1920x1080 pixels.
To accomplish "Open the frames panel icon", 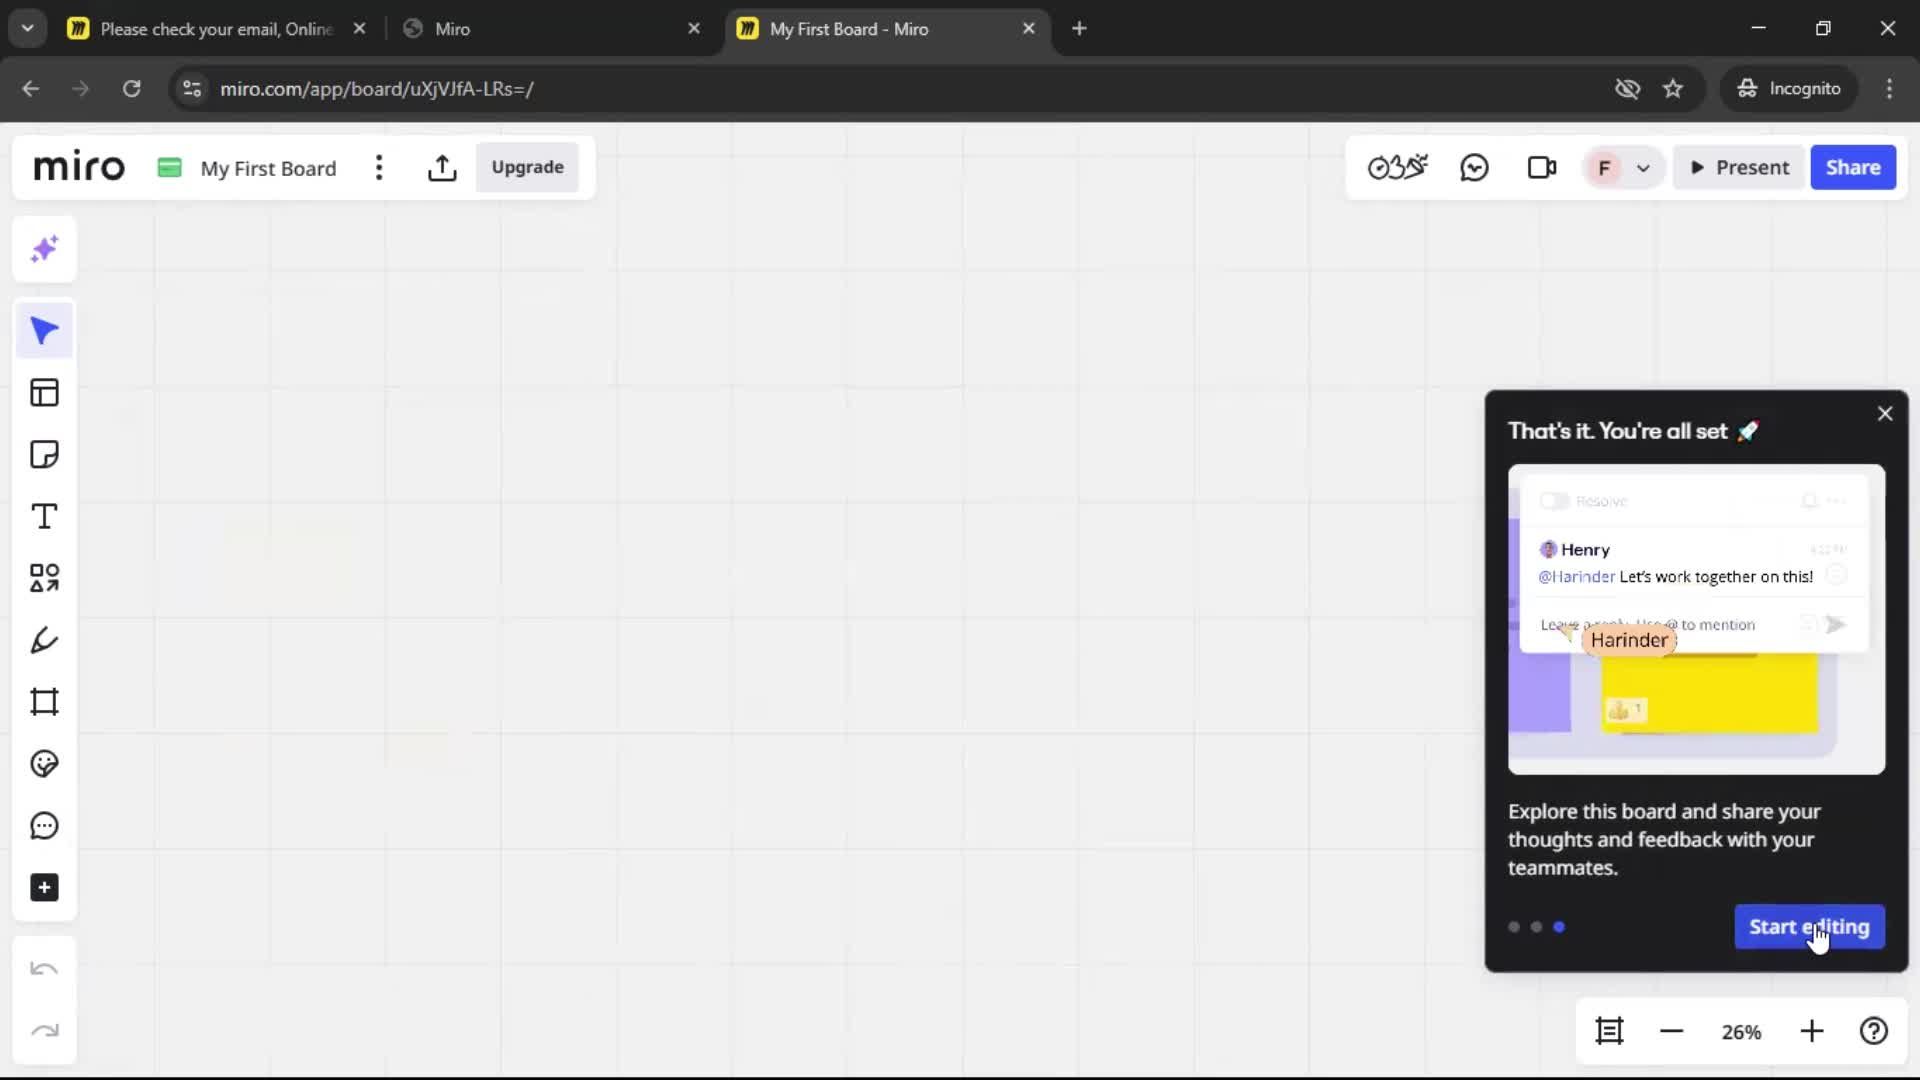I will [1609, 1031].
